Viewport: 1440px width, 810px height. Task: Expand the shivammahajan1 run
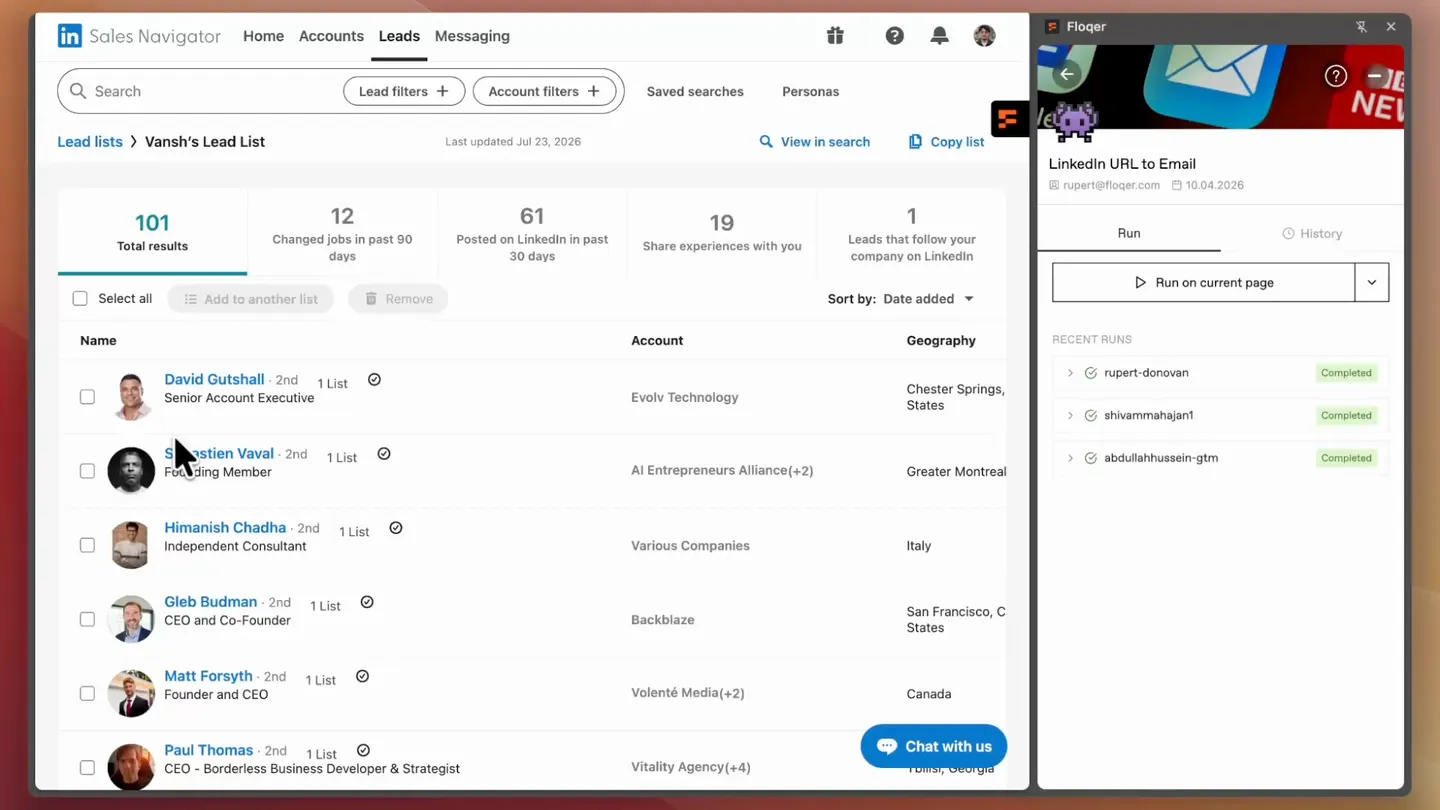coord(1070,415)
